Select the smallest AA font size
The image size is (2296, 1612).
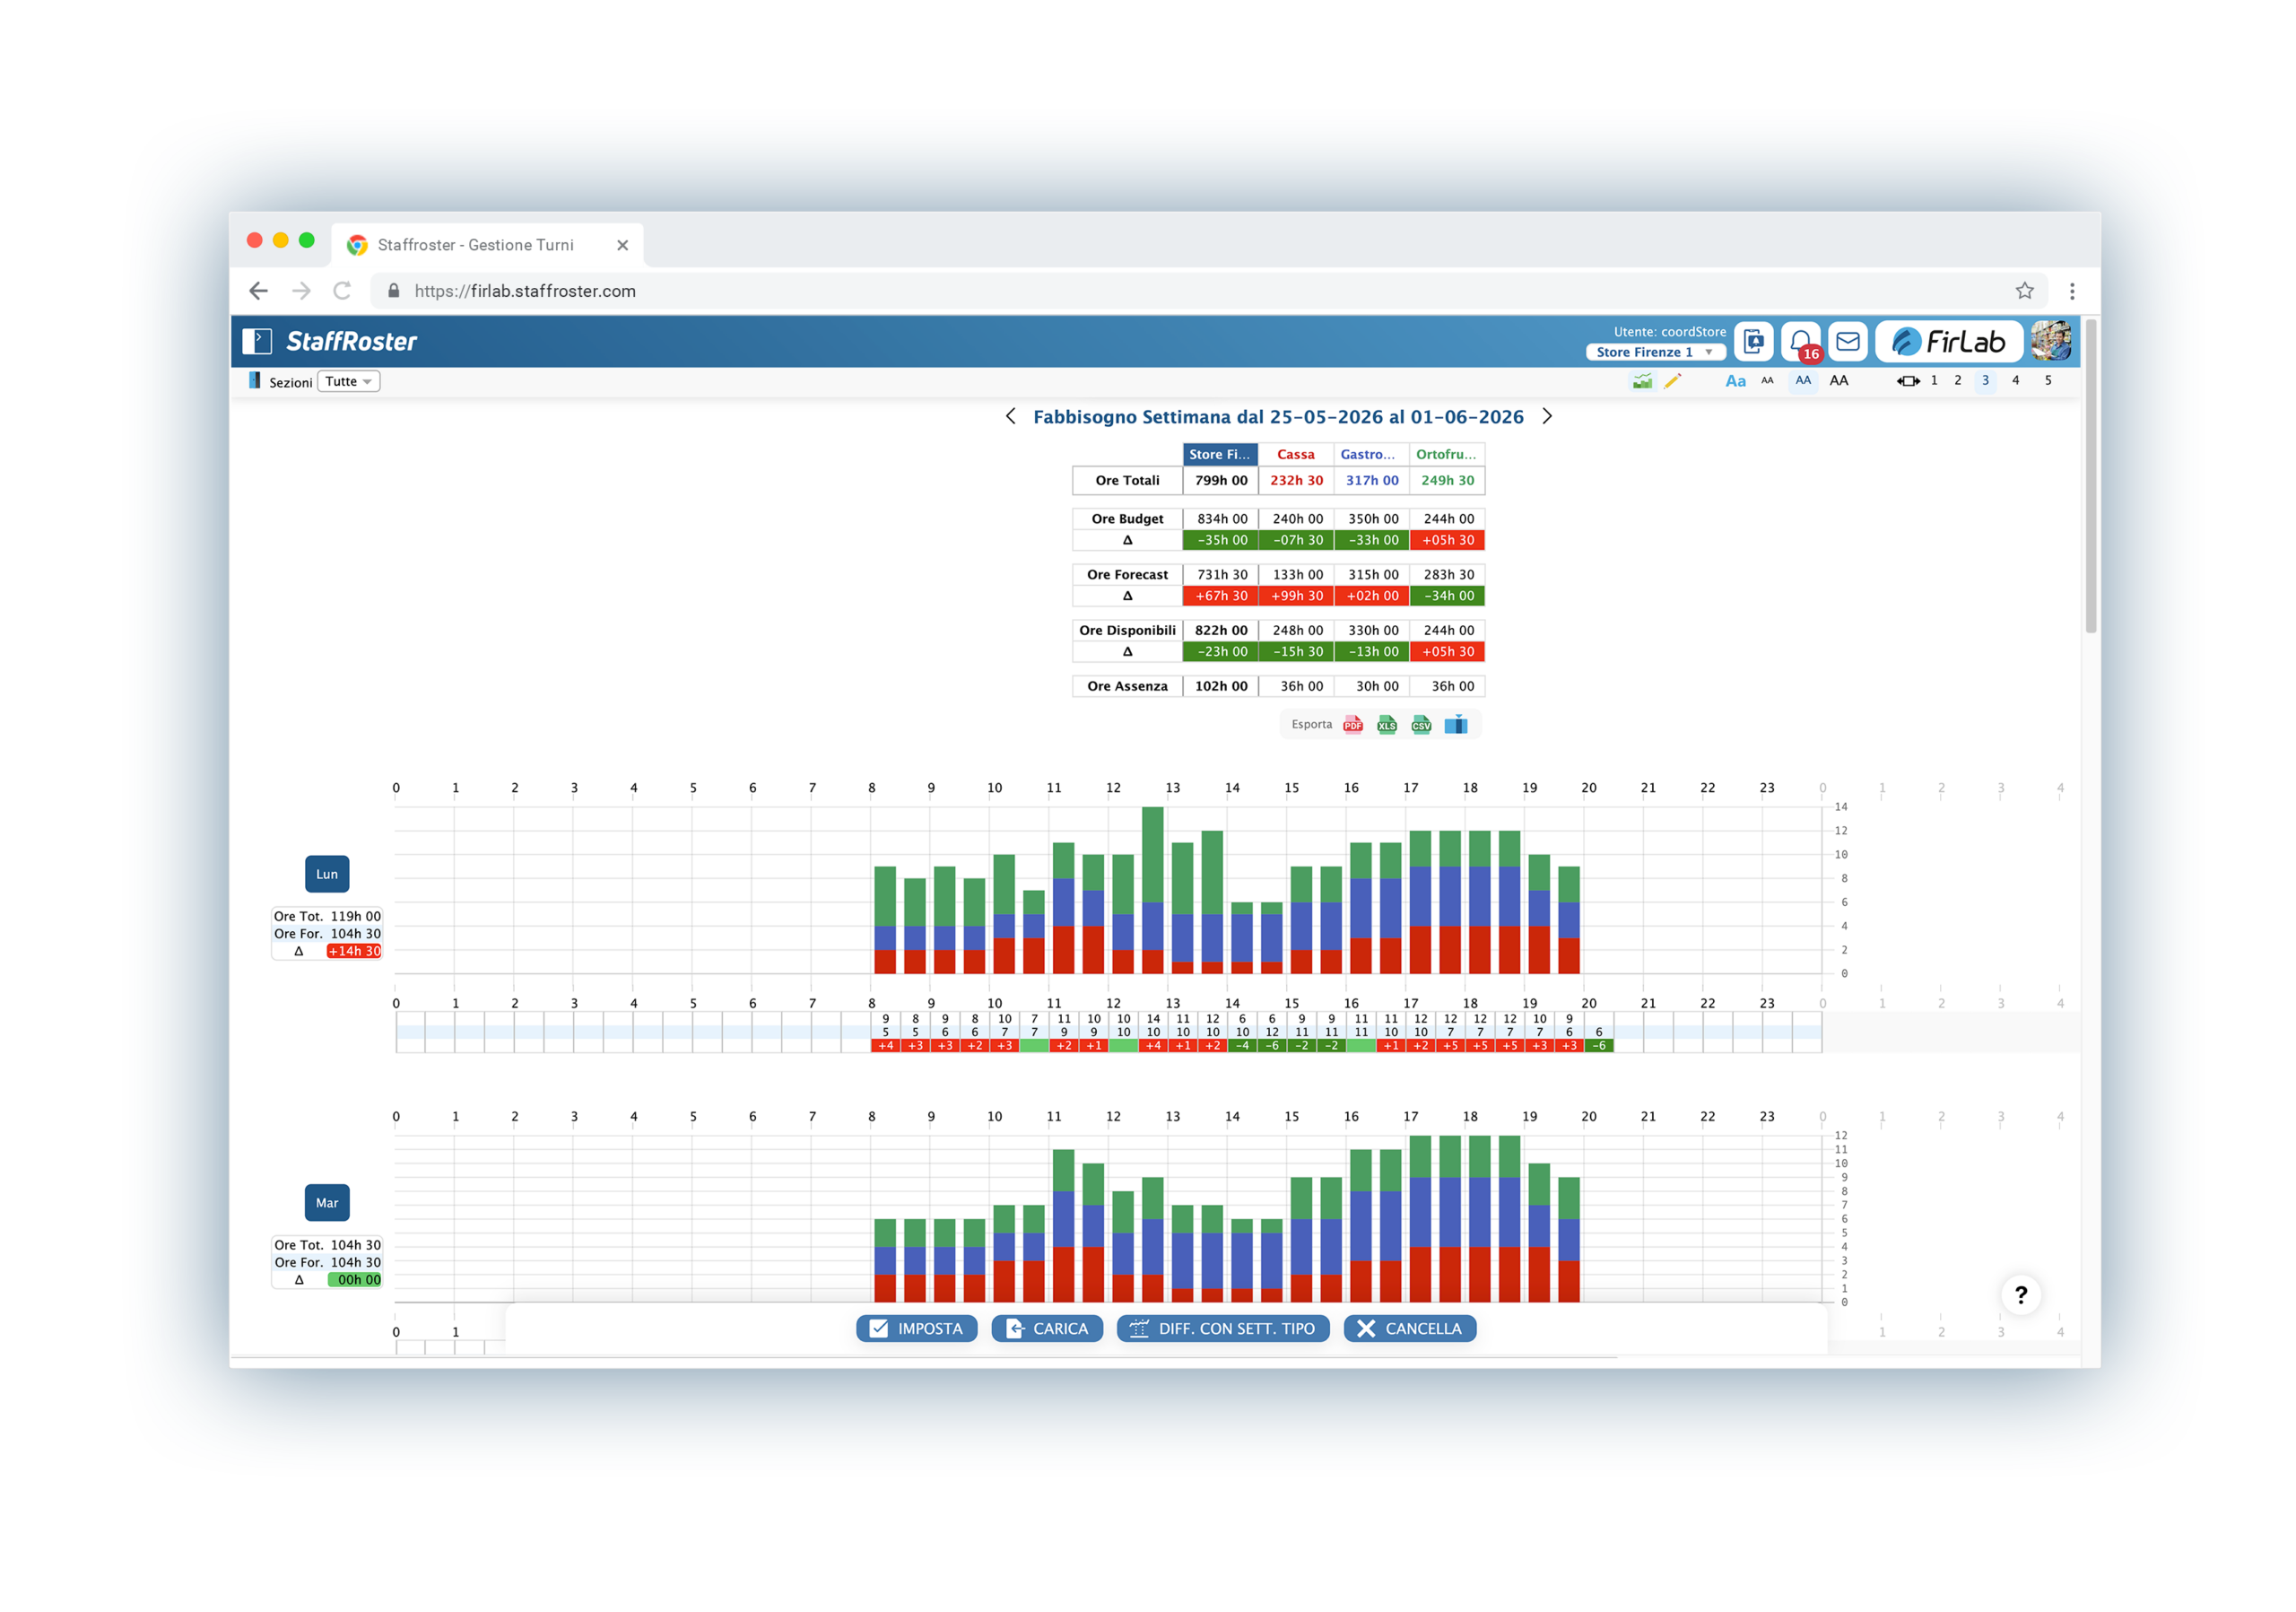pos(1767,380)
